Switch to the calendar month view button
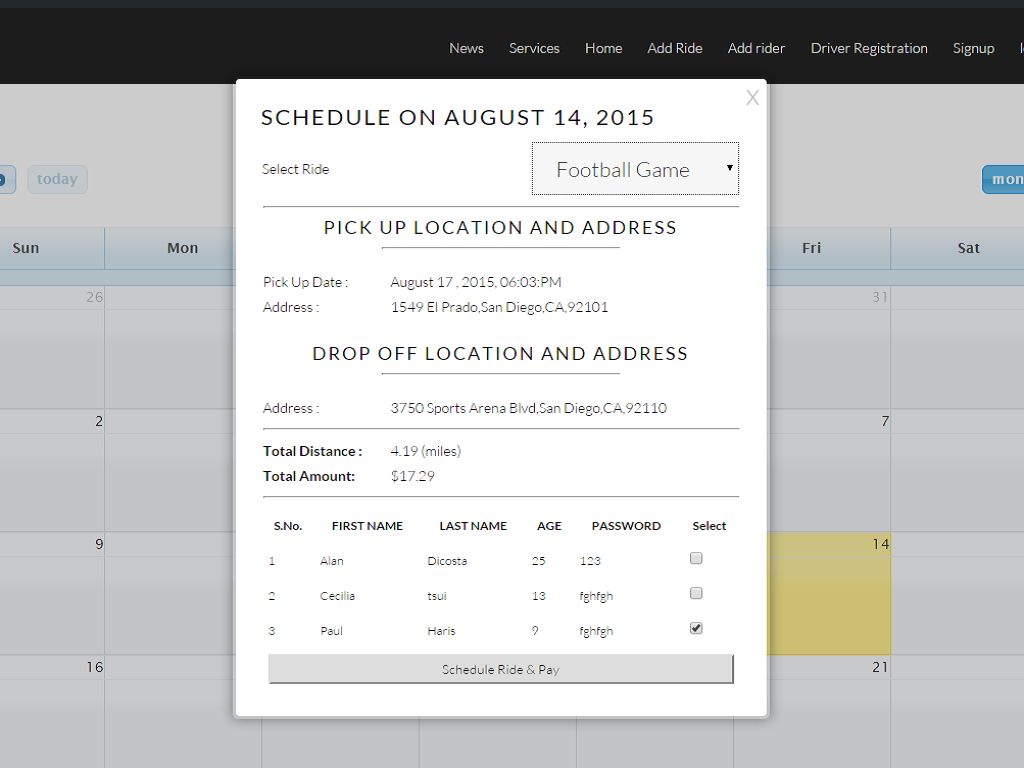 click(1003, 180)
